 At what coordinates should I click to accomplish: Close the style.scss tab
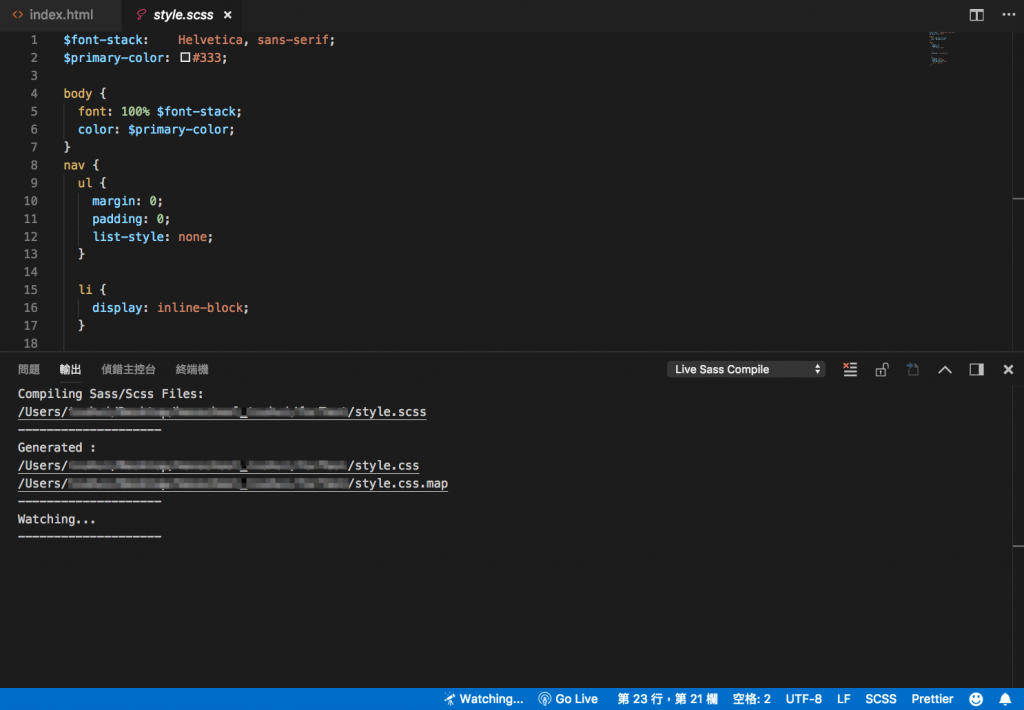pos(227,14)
